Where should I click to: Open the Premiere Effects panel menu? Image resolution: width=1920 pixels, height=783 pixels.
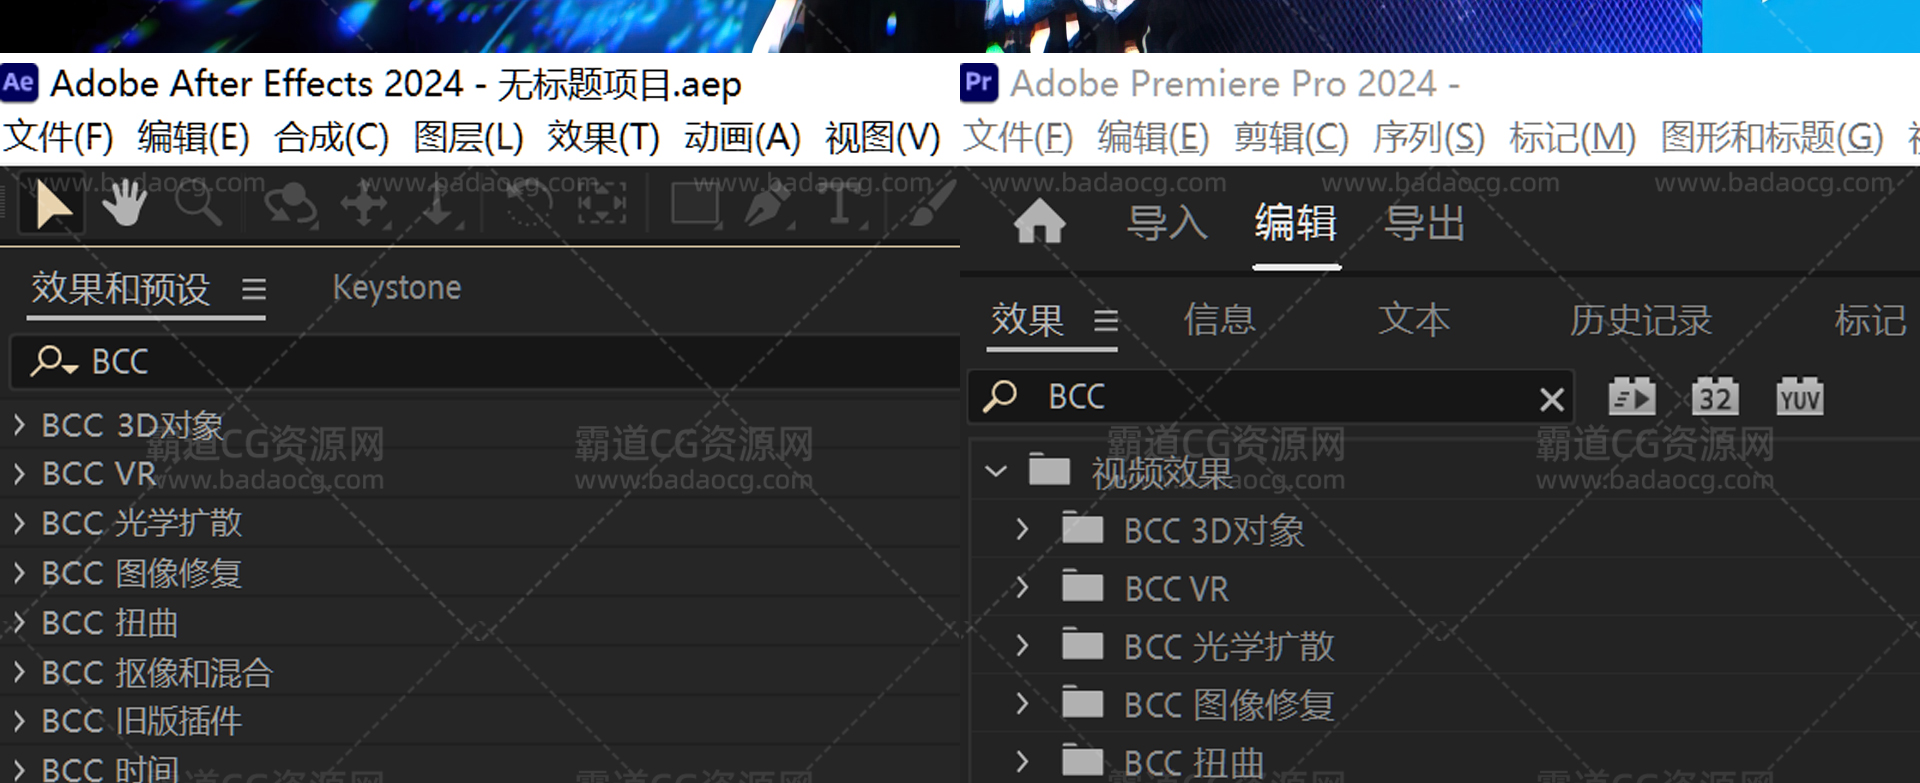pos(1105,321)
